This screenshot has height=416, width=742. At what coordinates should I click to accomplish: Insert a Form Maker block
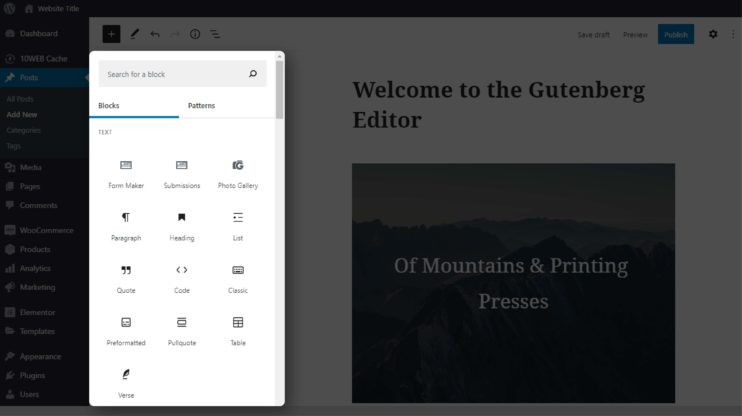(126, 174)
